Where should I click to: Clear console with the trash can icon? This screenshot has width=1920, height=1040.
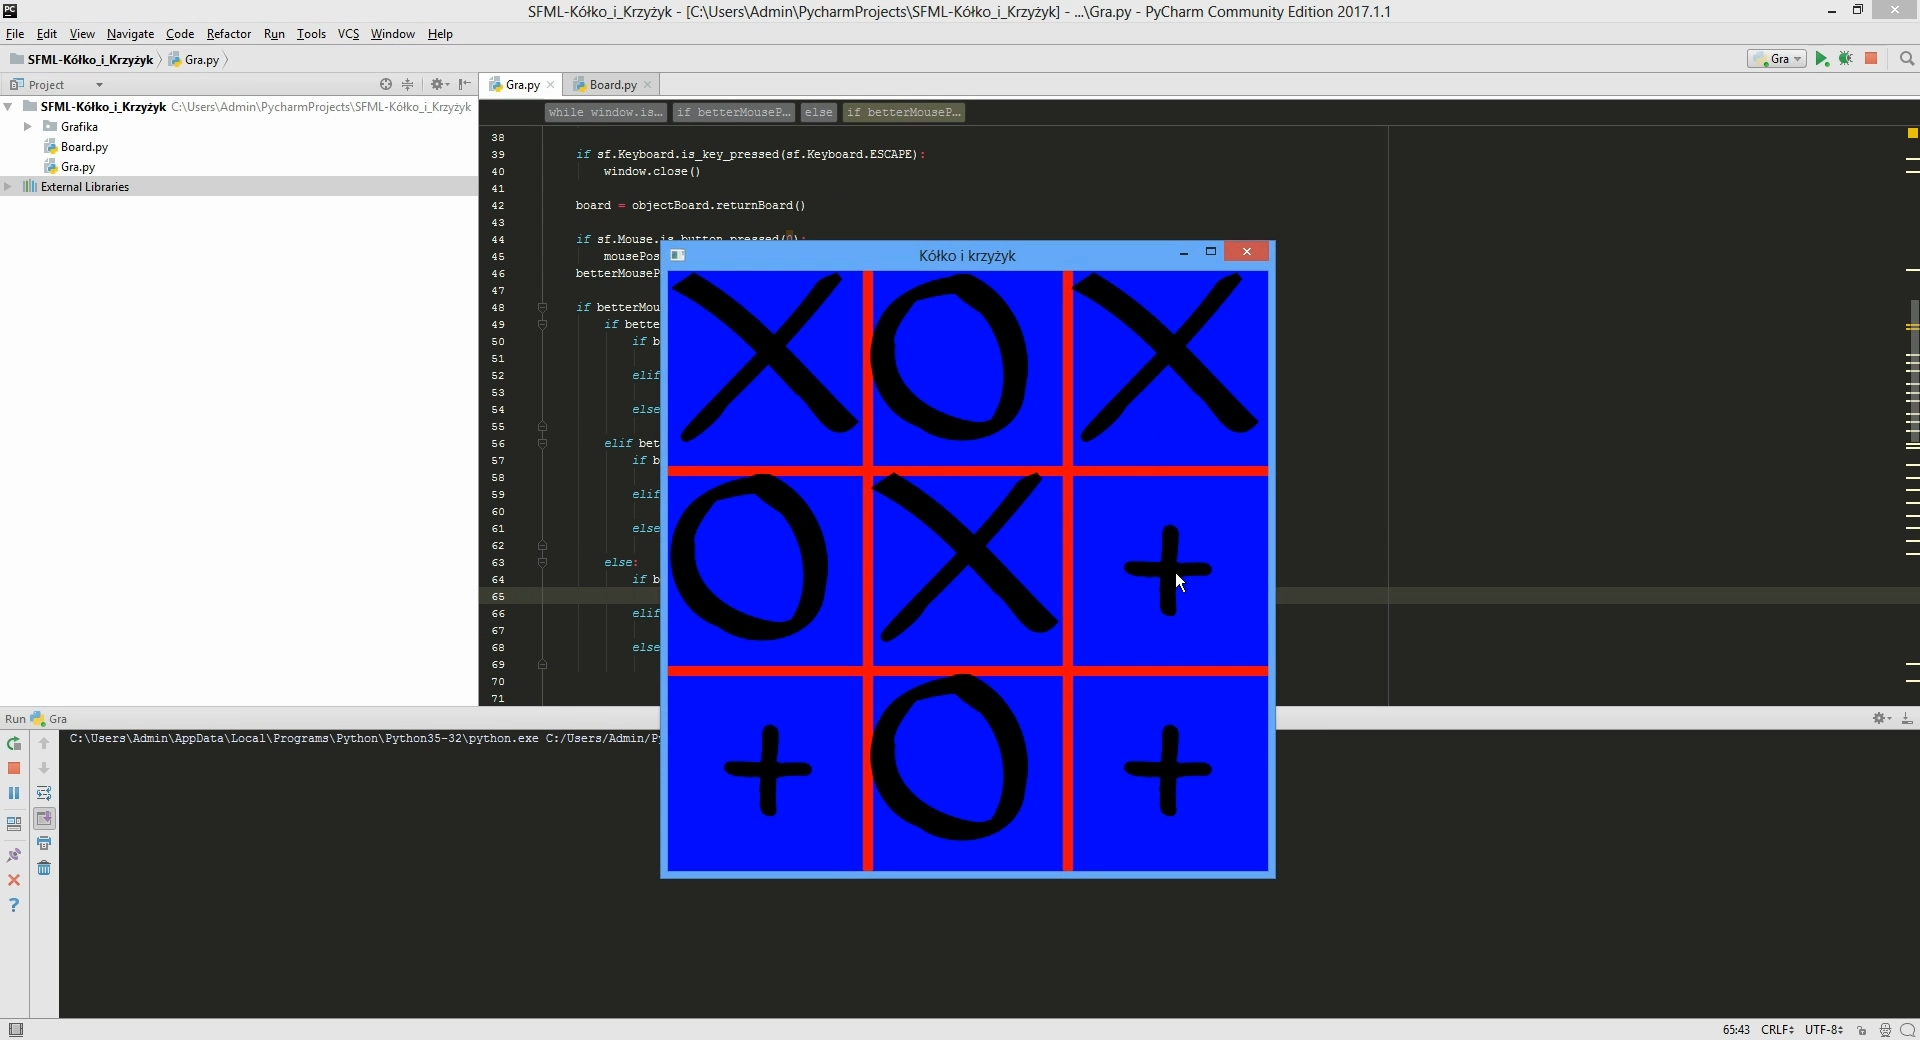(x=44, y=869)
